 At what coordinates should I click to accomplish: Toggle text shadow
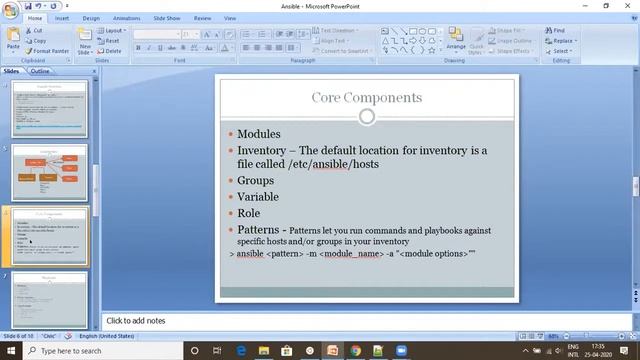pos(183,48)
